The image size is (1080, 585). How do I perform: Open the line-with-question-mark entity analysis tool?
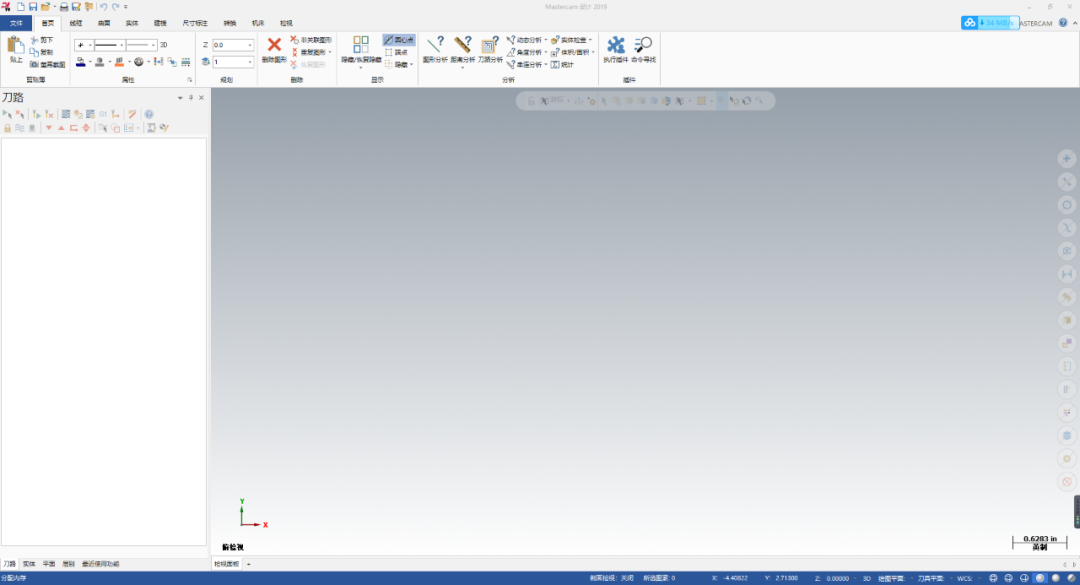pyautogui.click(x=435, y=45)
